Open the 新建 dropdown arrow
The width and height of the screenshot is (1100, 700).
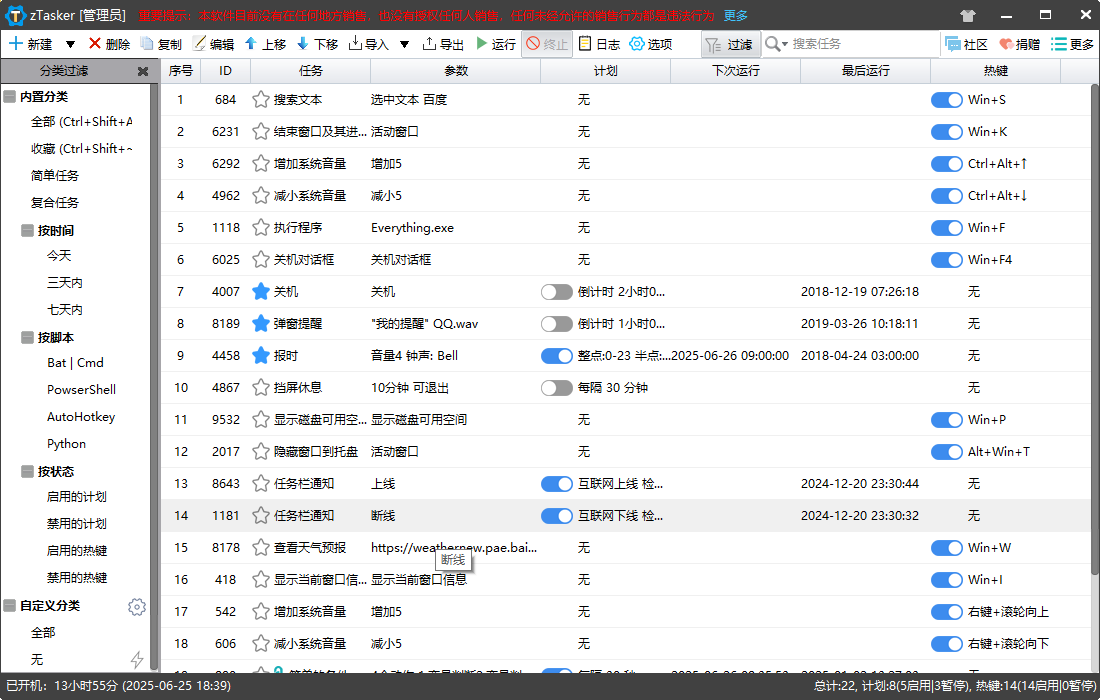coord(69,44)
